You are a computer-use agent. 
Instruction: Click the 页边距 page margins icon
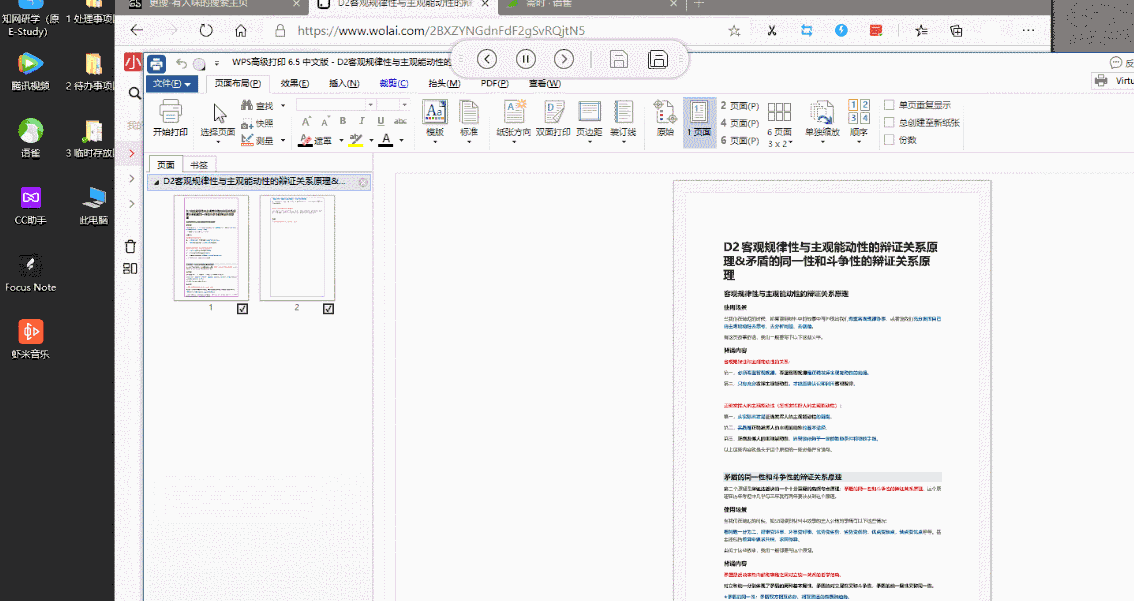[x=589, y=113]
